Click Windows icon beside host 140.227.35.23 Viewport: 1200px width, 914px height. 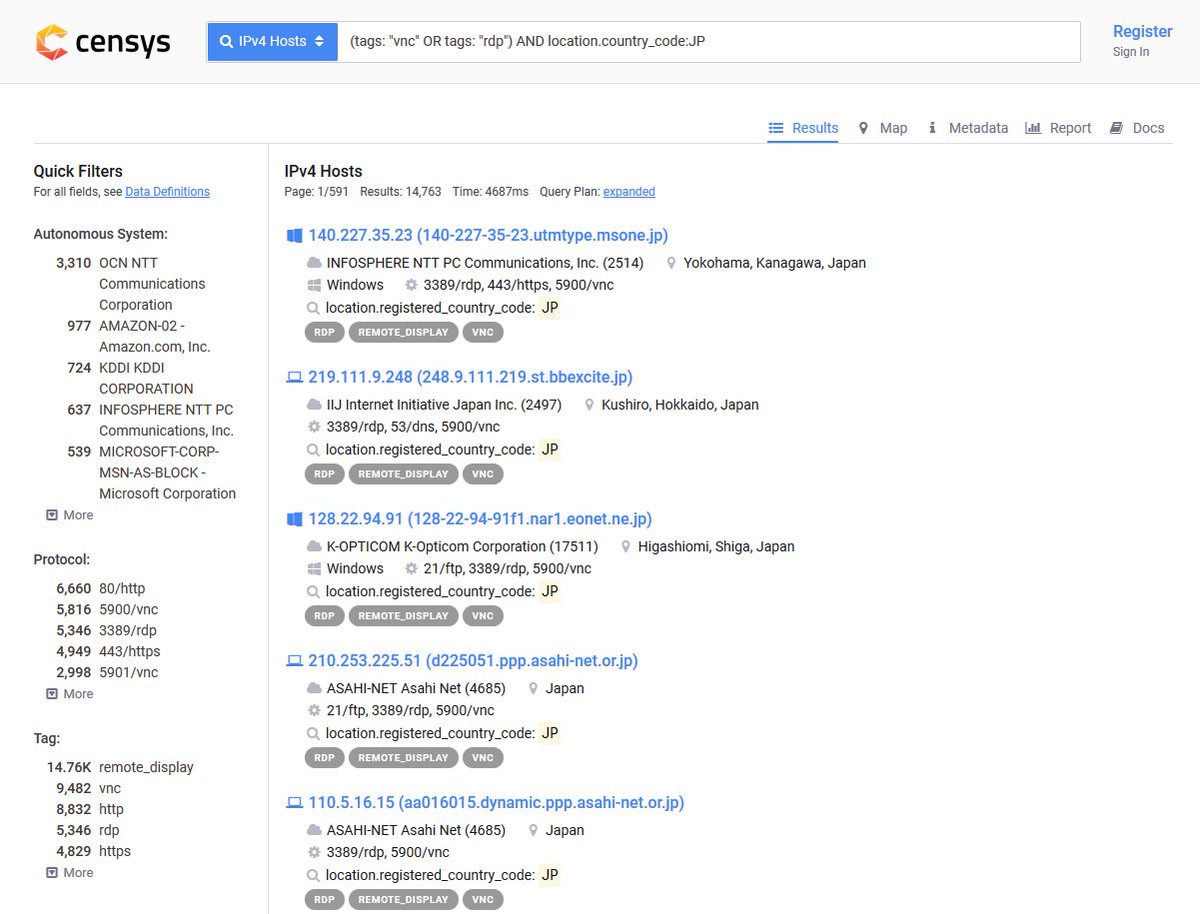[294, 236]
